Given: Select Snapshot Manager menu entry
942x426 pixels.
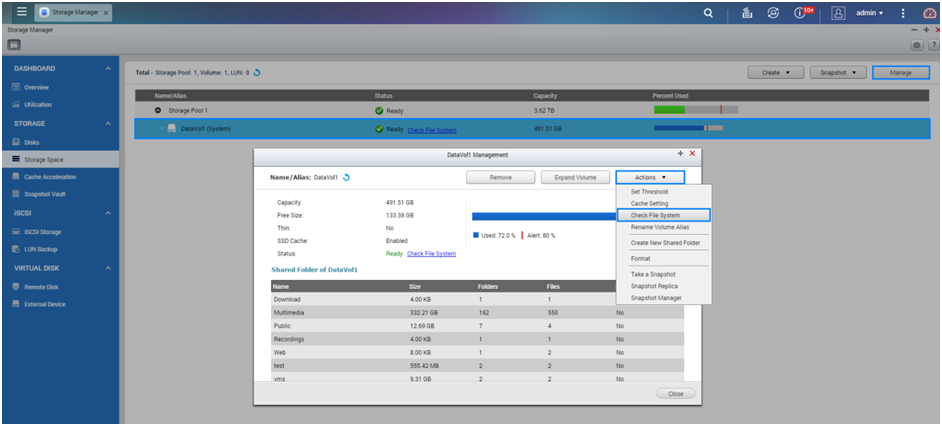Looking at the screenshot, I should (x=655, y=298).
